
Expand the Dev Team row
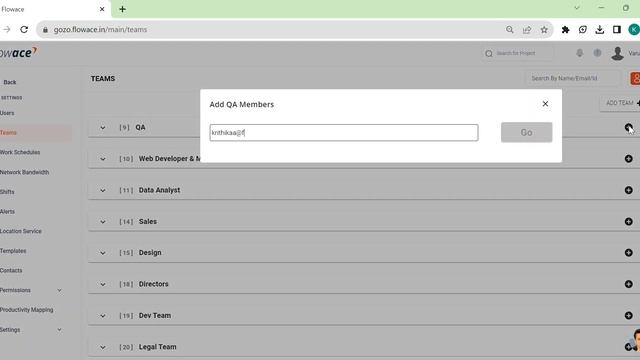[102, 316]
